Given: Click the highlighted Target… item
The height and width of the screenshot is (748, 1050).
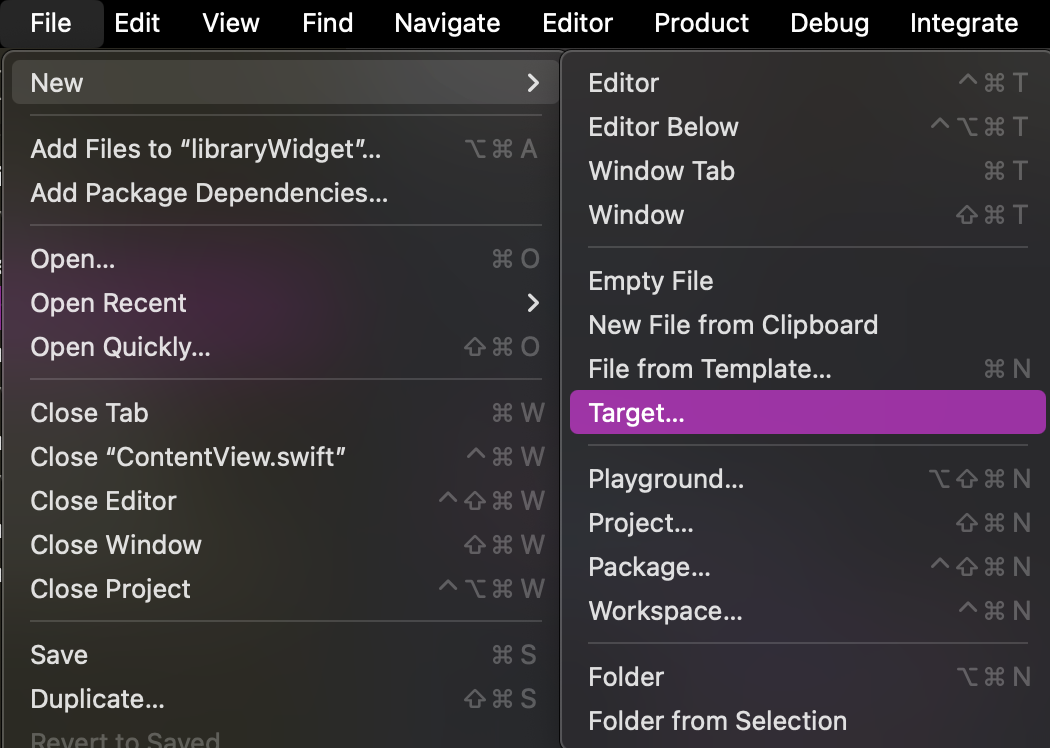Looking at the screenshot, I should 808,412.
